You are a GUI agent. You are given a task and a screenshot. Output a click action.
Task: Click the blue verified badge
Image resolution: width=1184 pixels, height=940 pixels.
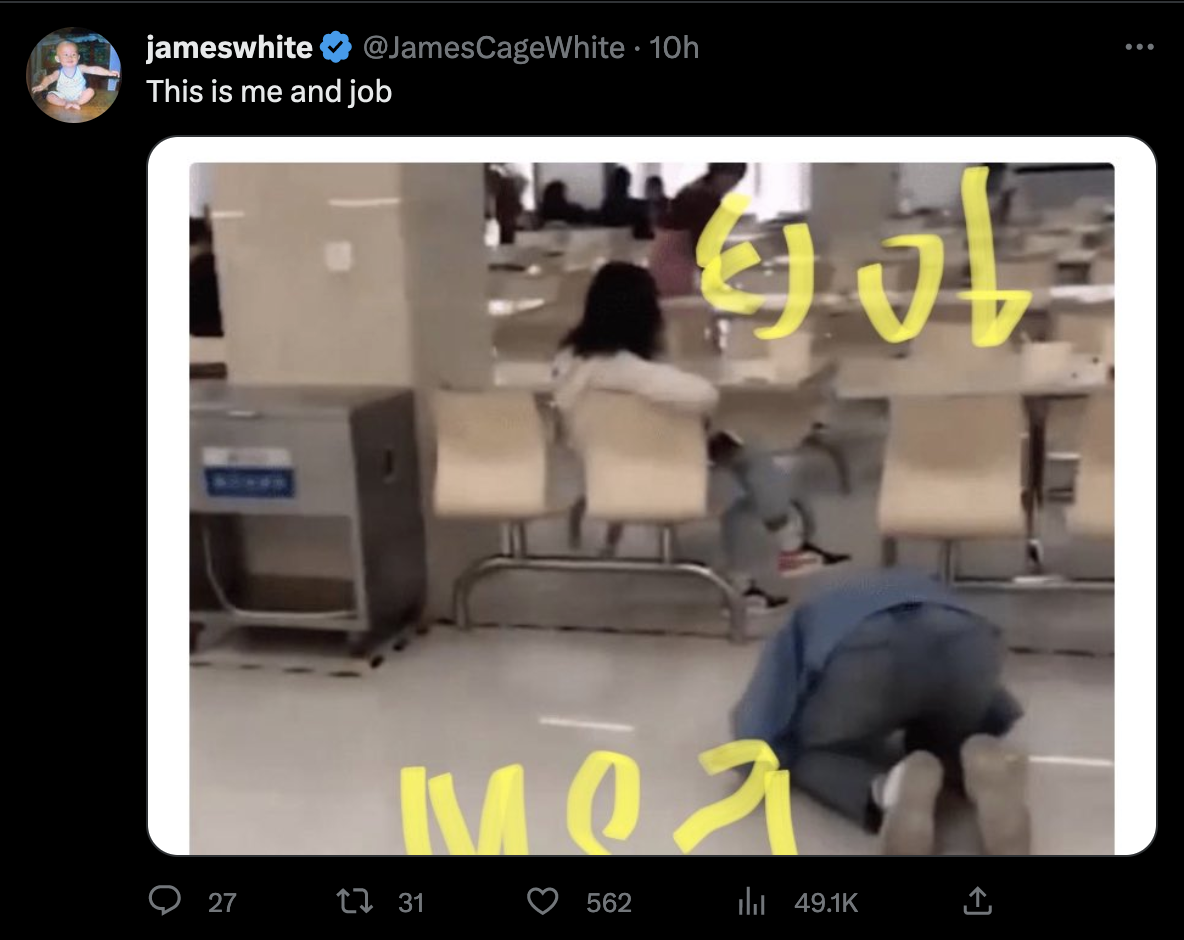335,48
